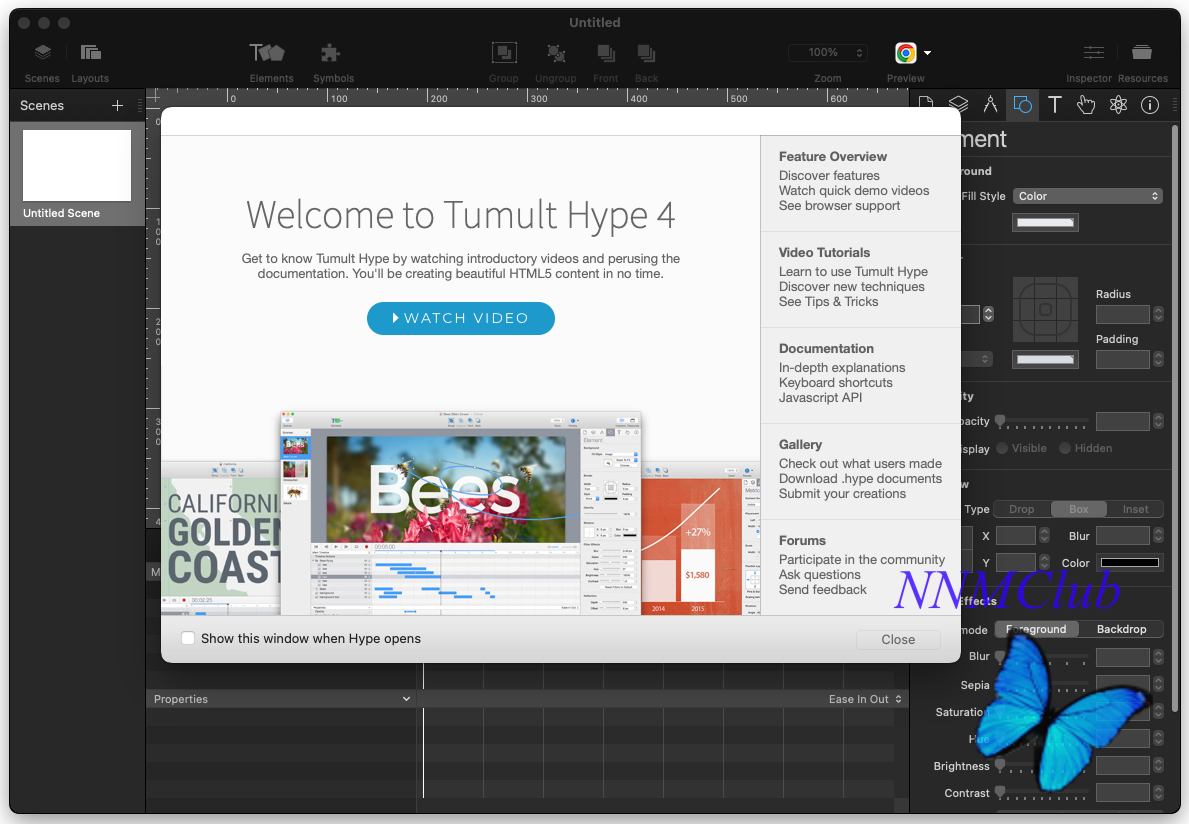
Task: Send element to Back icon
Action: [x=646, y=53]
